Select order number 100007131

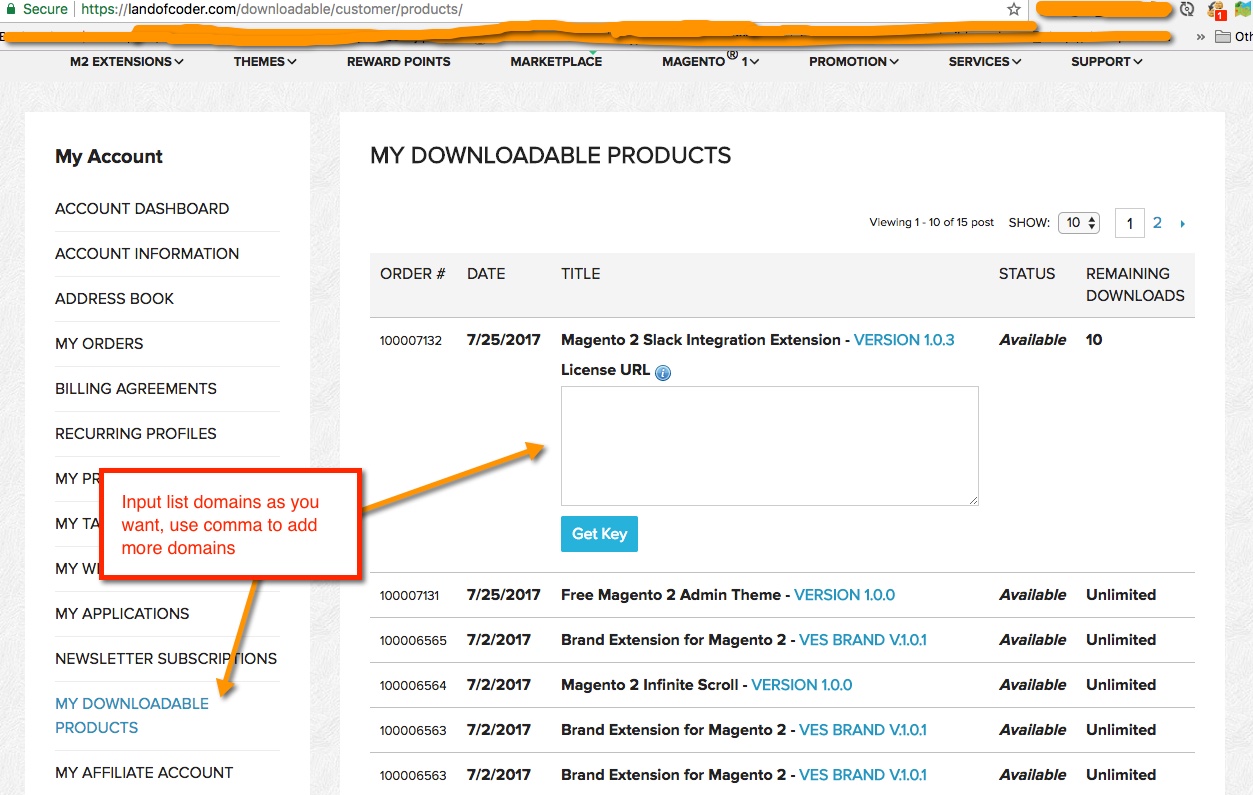point(411,596)
